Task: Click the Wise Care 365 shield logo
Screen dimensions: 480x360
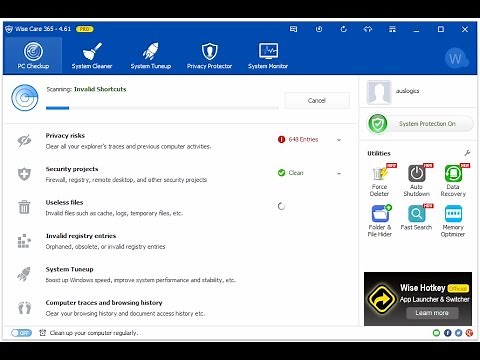Action: coord(9,29)
